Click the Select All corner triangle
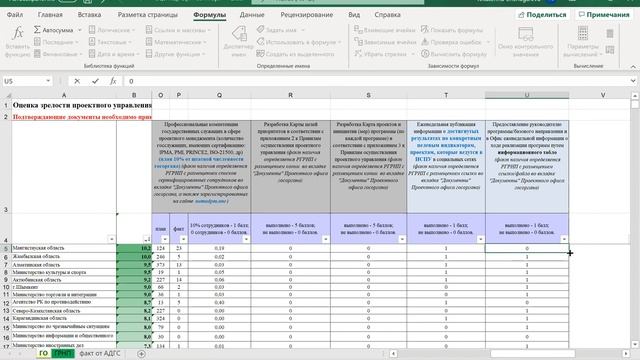Viewport: 640px width, 360px height. click(7, 95)
